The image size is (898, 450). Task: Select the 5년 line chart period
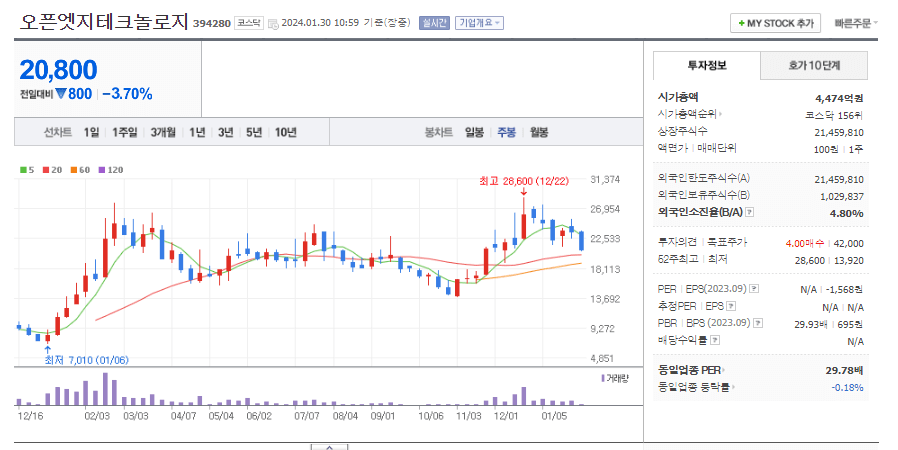[254, 132]
